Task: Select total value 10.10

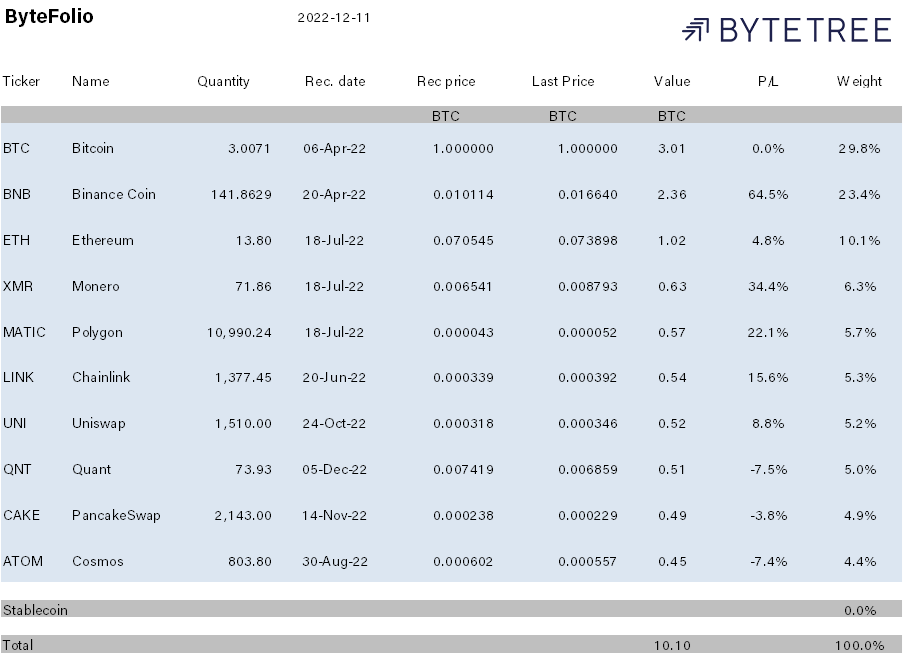Action: (672, 645)
